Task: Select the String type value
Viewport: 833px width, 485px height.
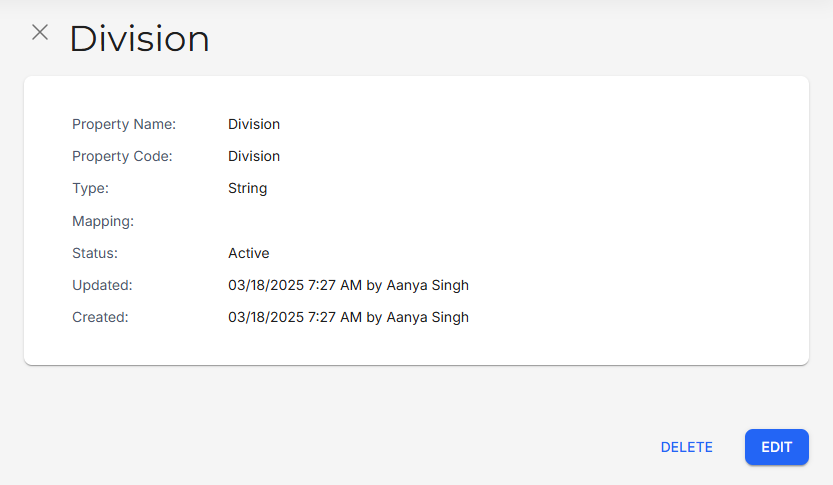Action: [x=247, y=188]
